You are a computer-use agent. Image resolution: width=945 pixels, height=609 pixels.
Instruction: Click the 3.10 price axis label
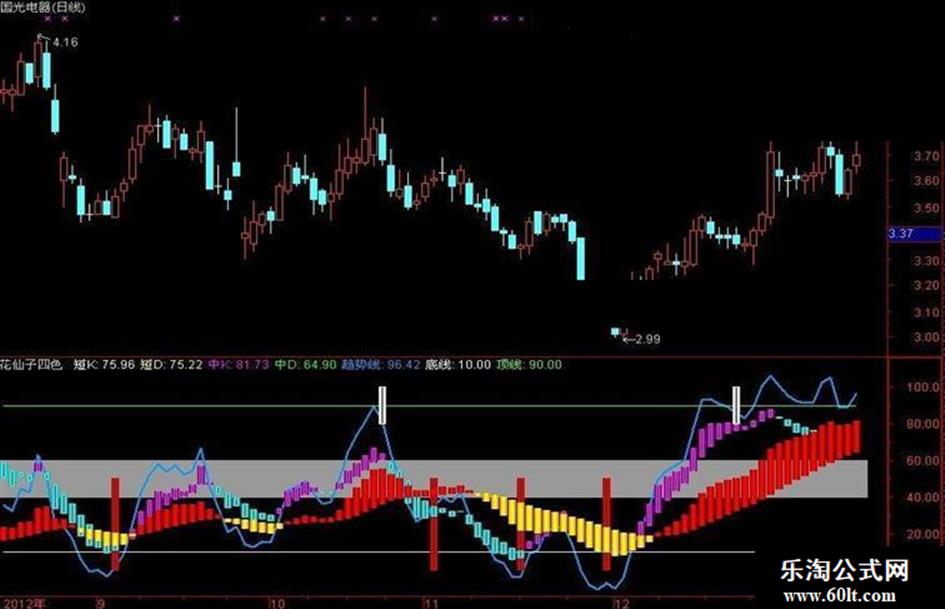point(926,312)
